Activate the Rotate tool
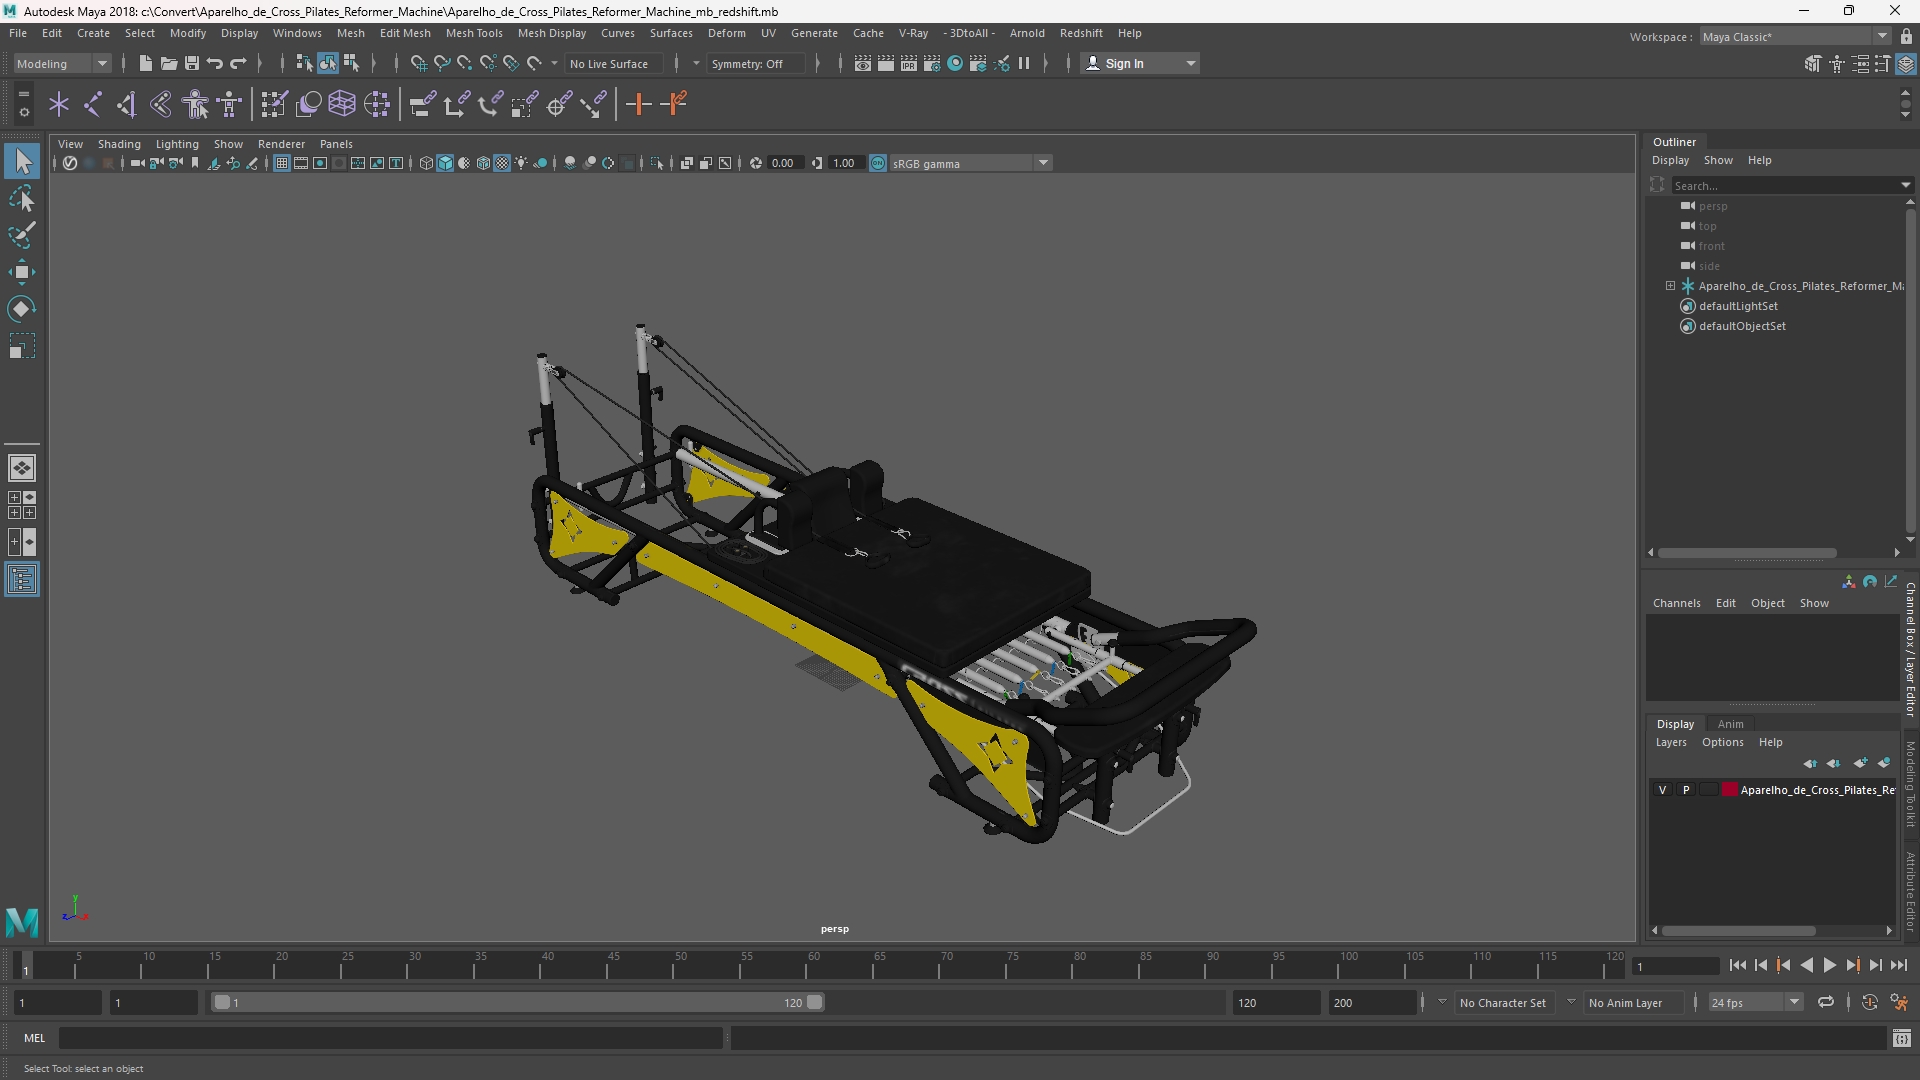 [x=22, y=309]
